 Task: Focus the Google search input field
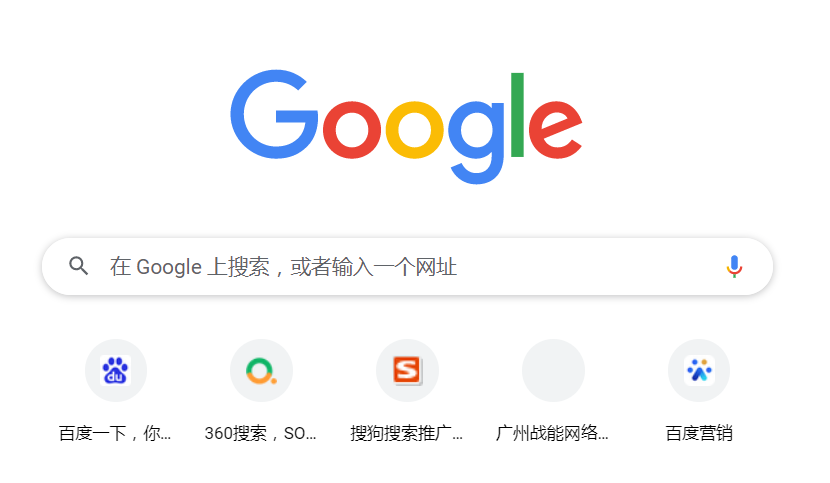(x=407, y=266)
